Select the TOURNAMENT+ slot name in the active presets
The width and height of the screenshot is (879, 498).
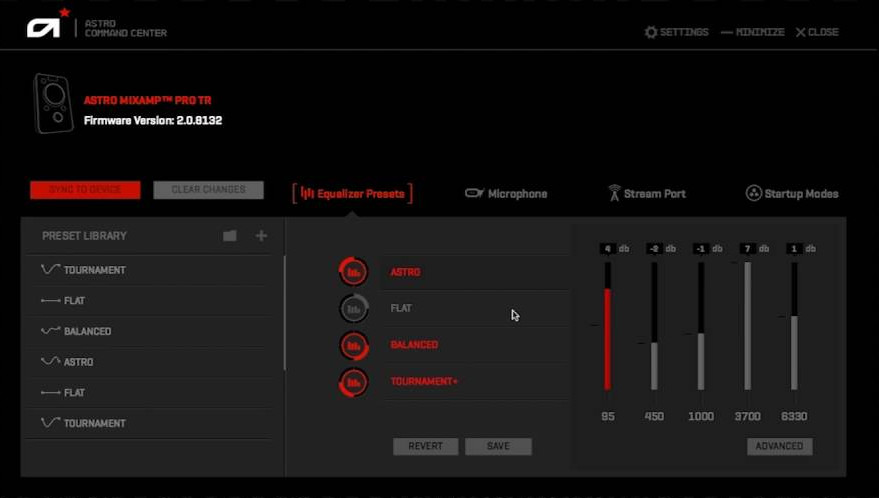click(424, 381)
